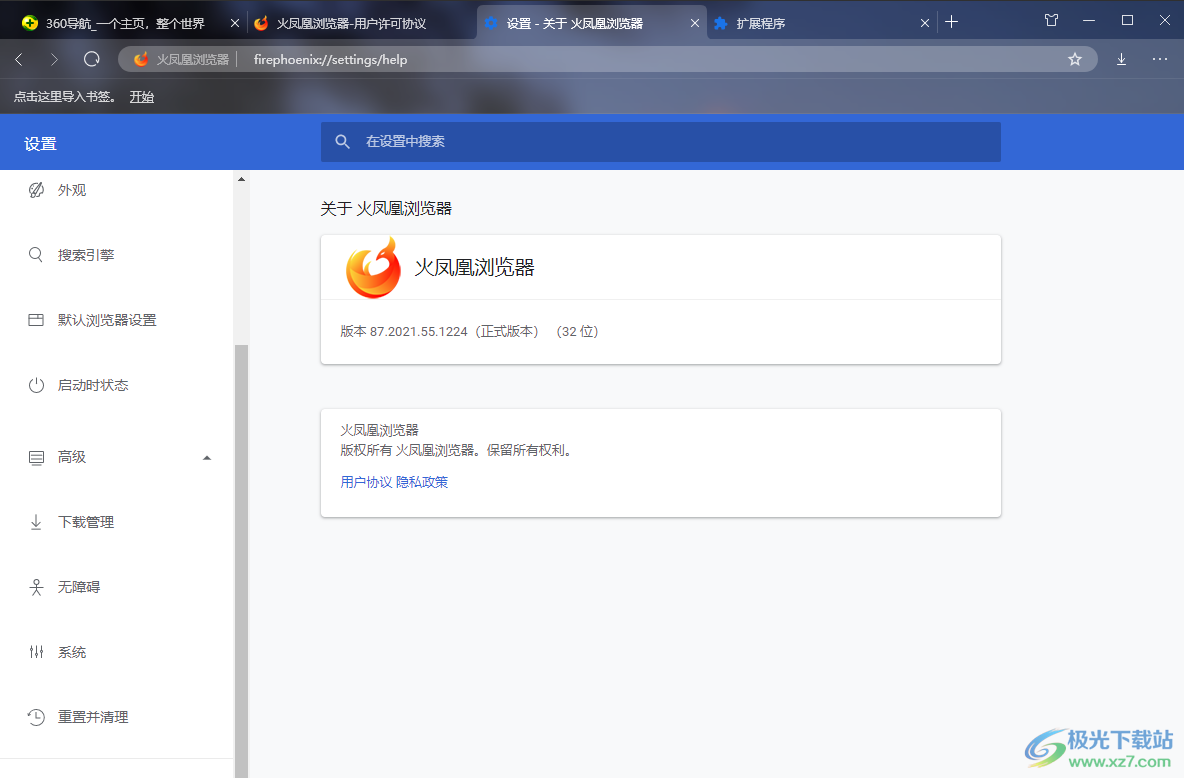Click the 设置 header title
This screenshot has width=1184, height=778.
pos(40,144)
